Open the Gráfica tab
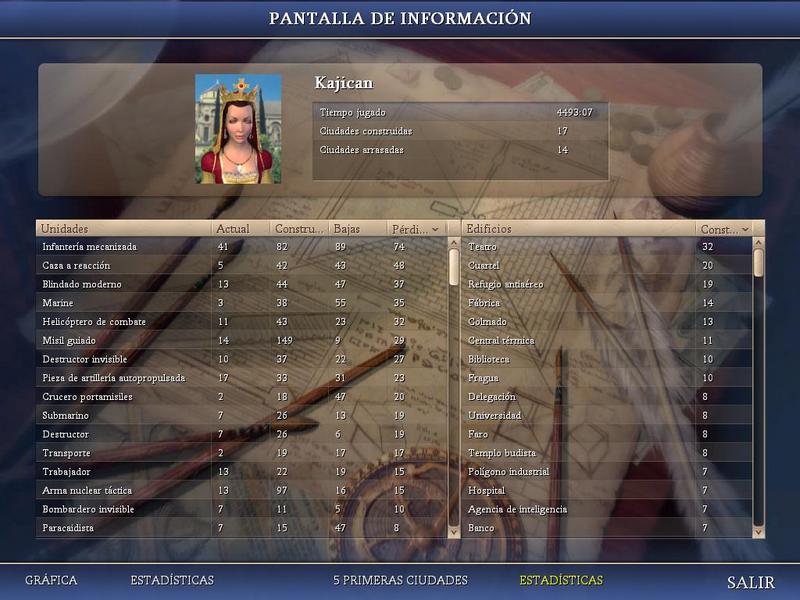This screenshot has height=600, width=800. (x=51, y=580)
